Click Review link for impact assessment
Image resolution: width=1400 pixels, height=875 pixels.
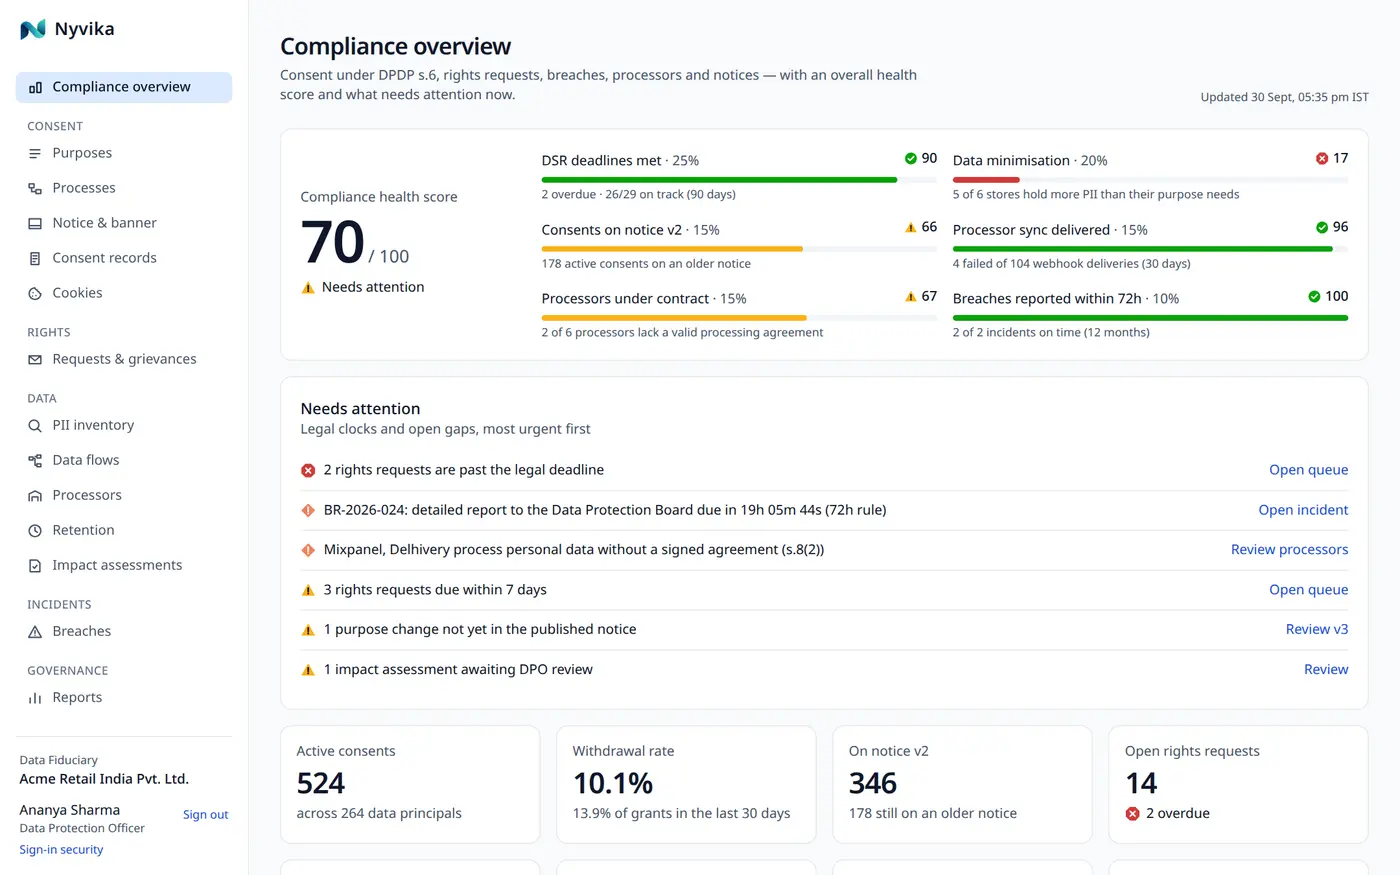tap(1326, 669)
